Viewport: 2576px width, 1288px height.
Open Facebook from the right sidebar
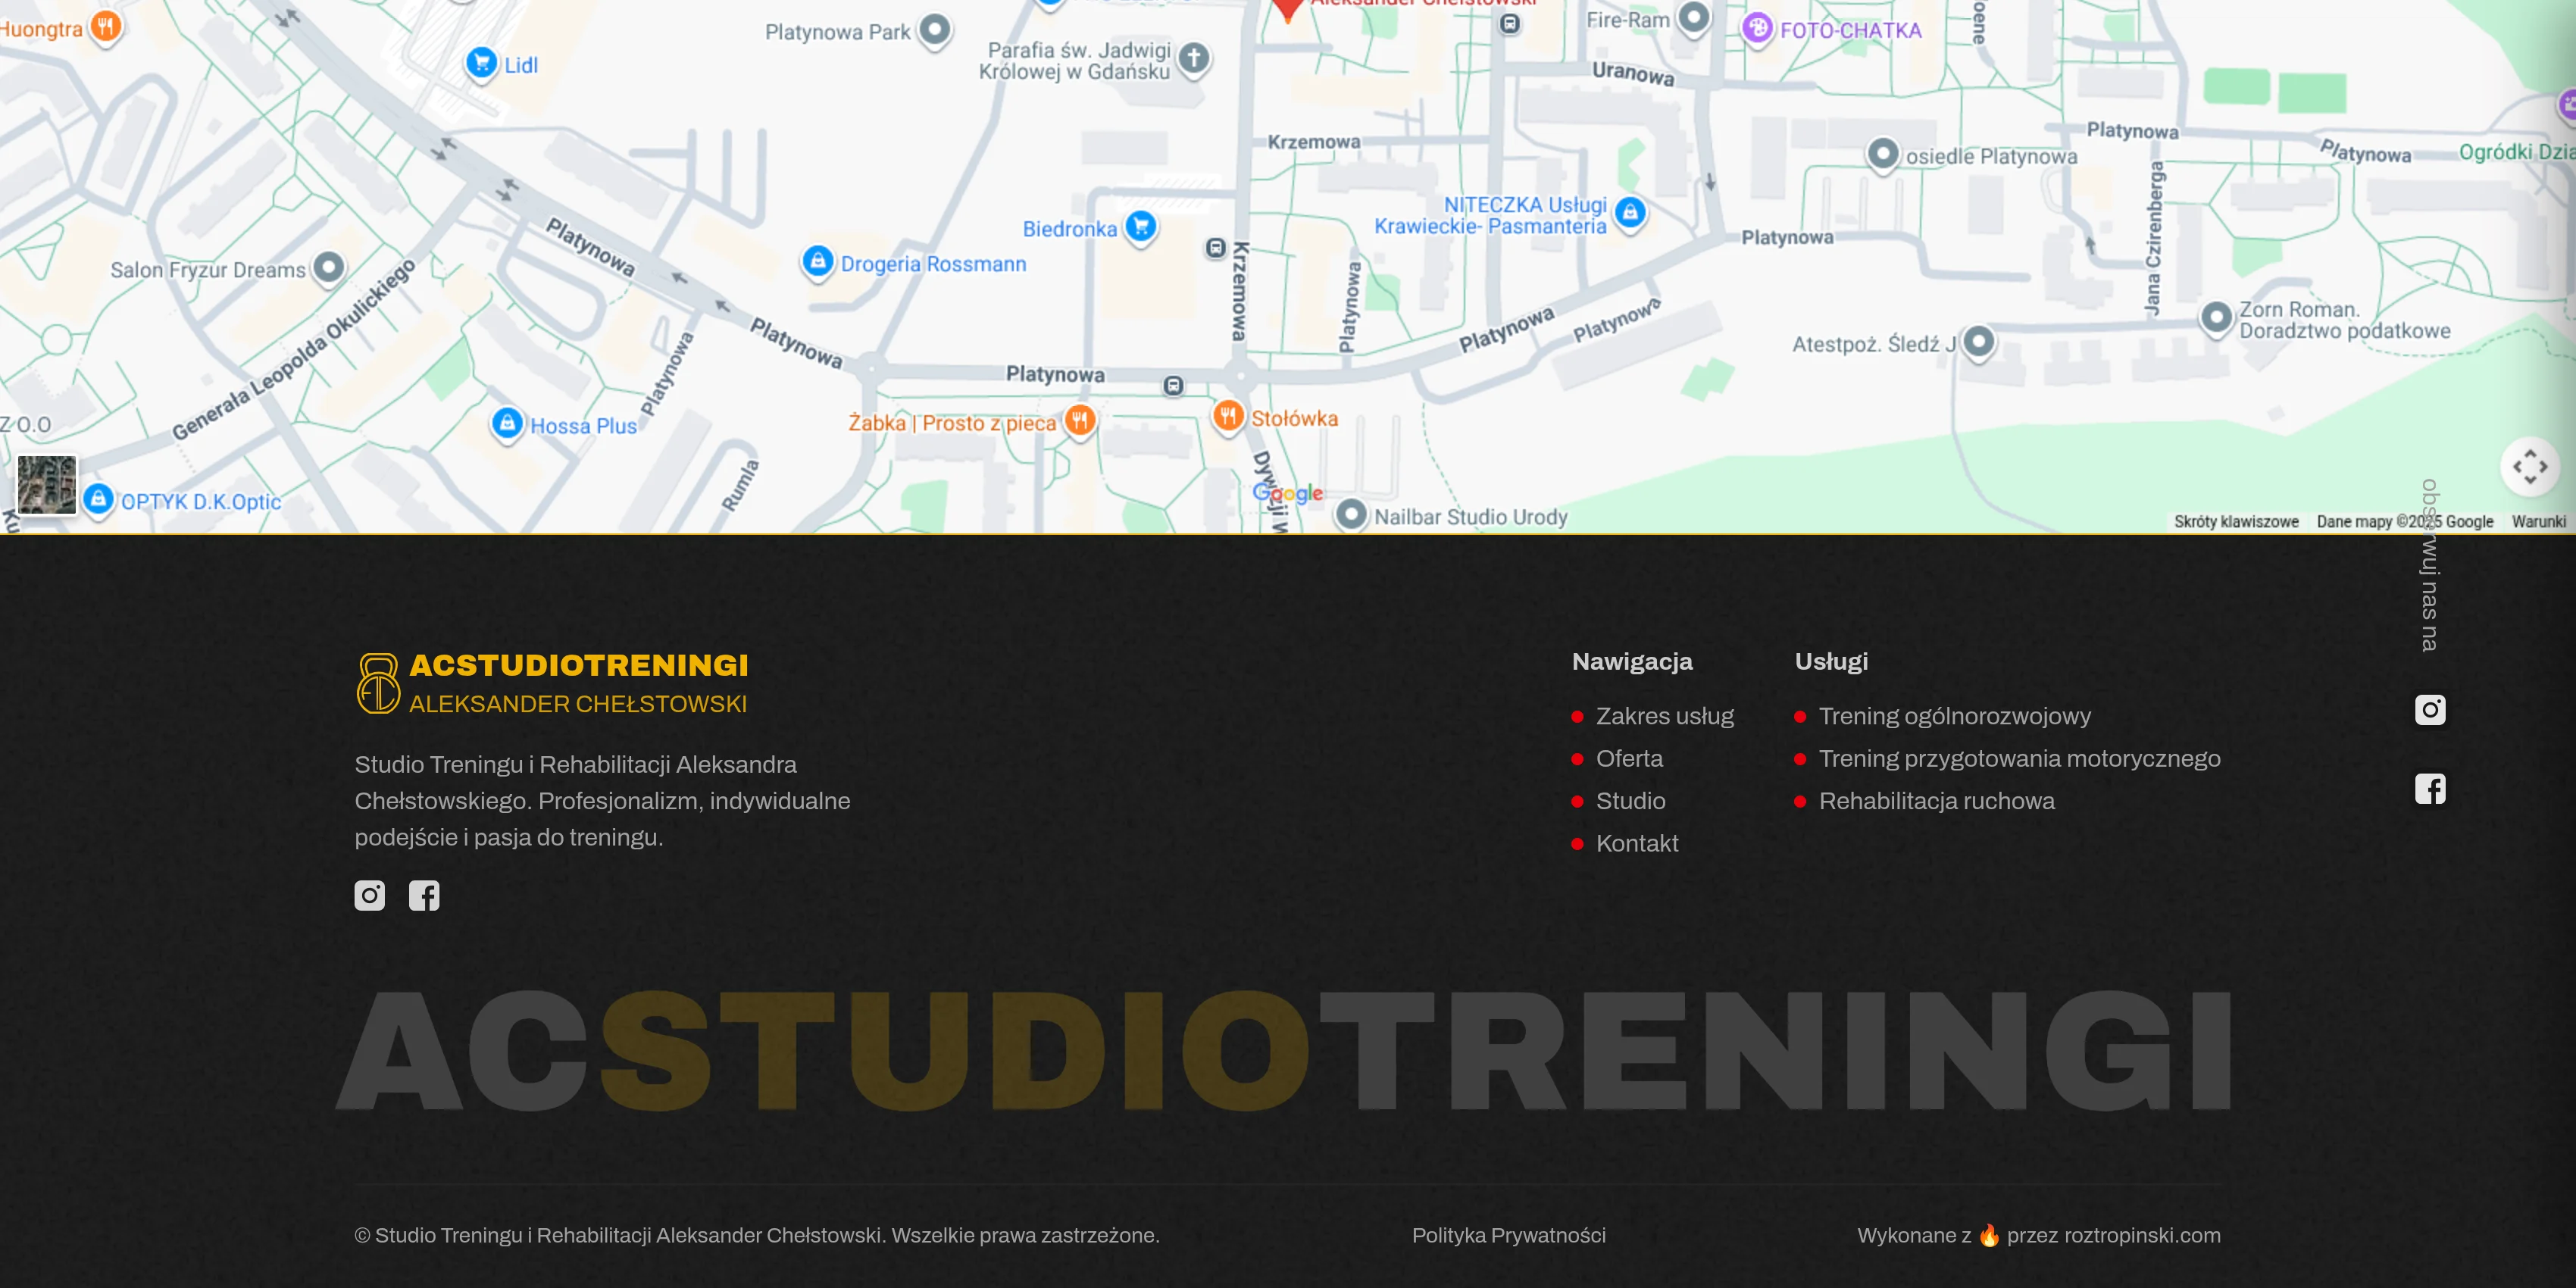tap(2430, 789)
